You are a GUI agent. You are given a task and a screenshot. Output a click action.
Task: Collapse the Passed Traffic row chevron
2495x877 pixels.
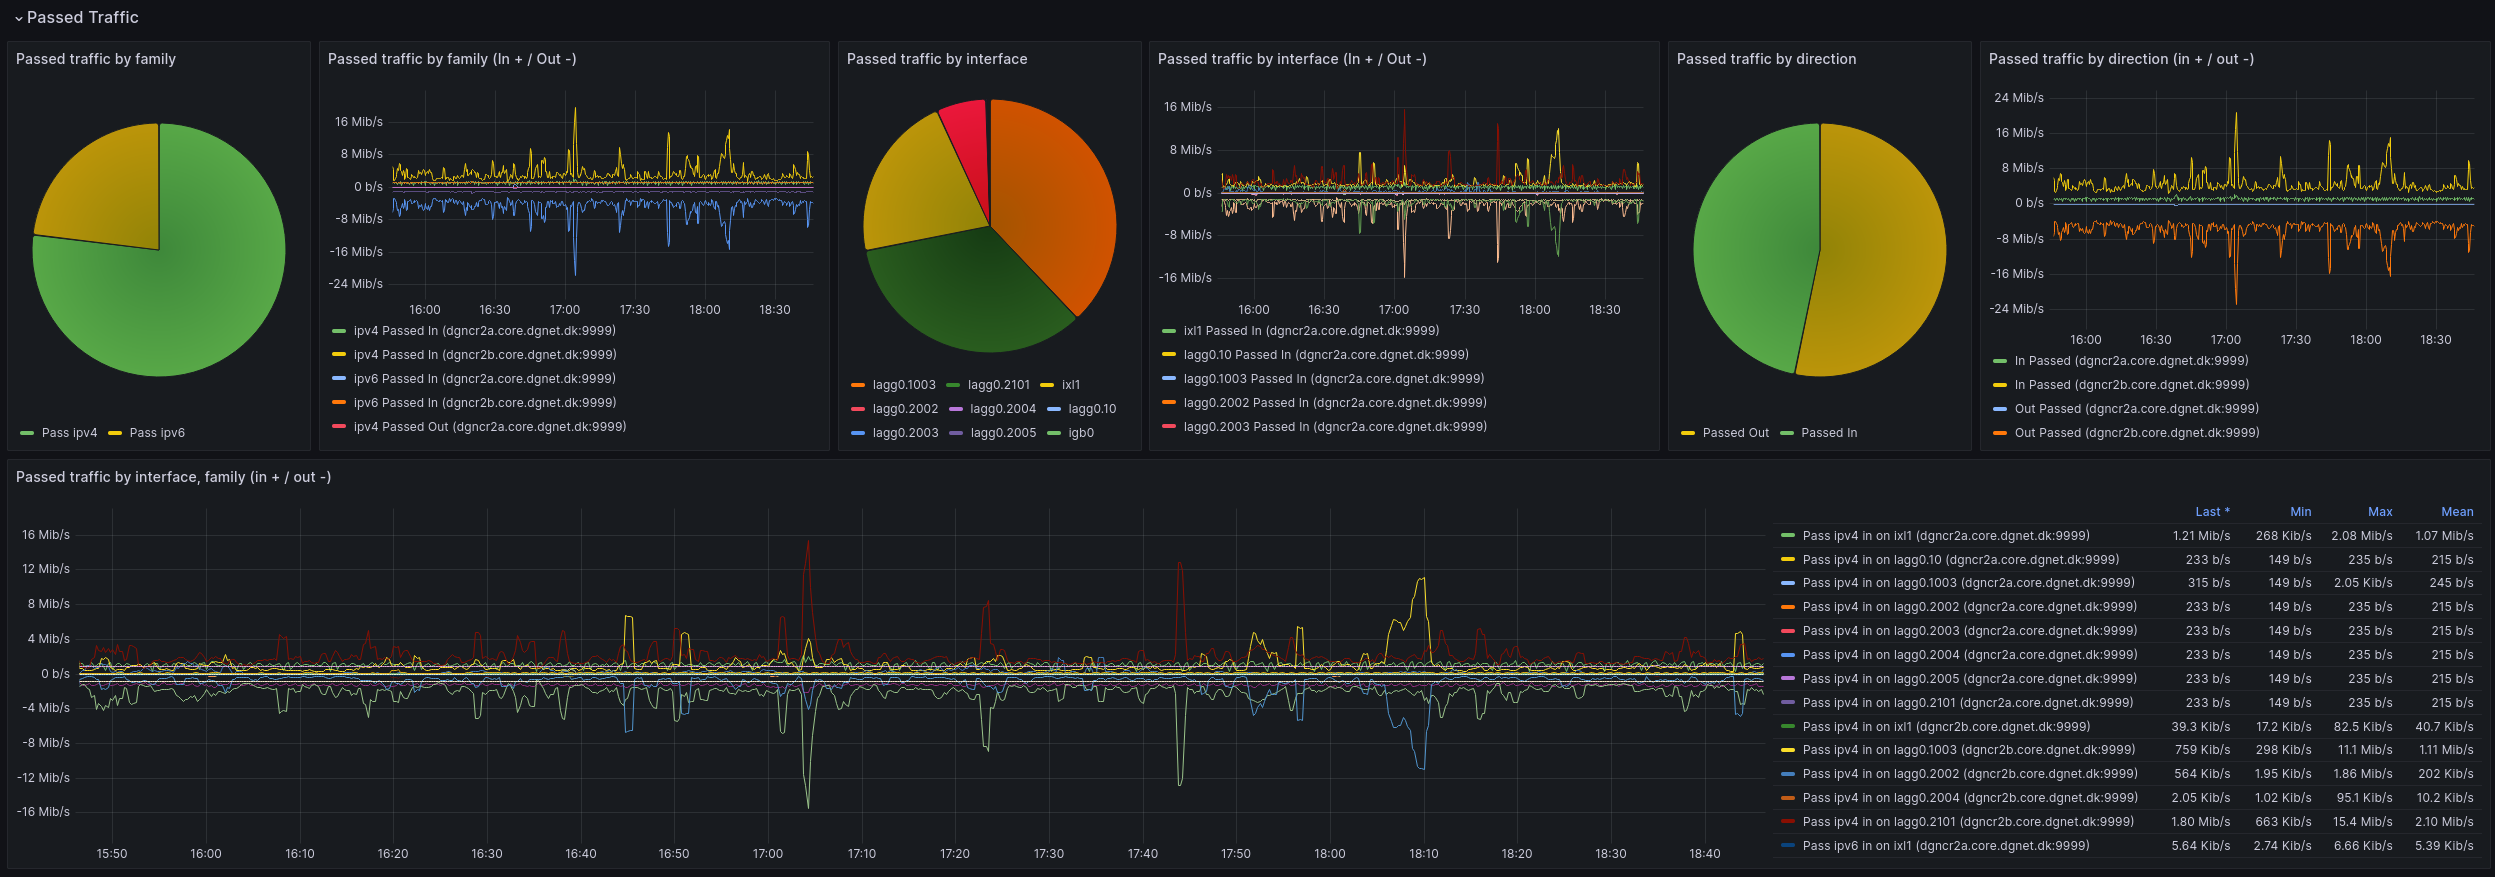[18, 18]
